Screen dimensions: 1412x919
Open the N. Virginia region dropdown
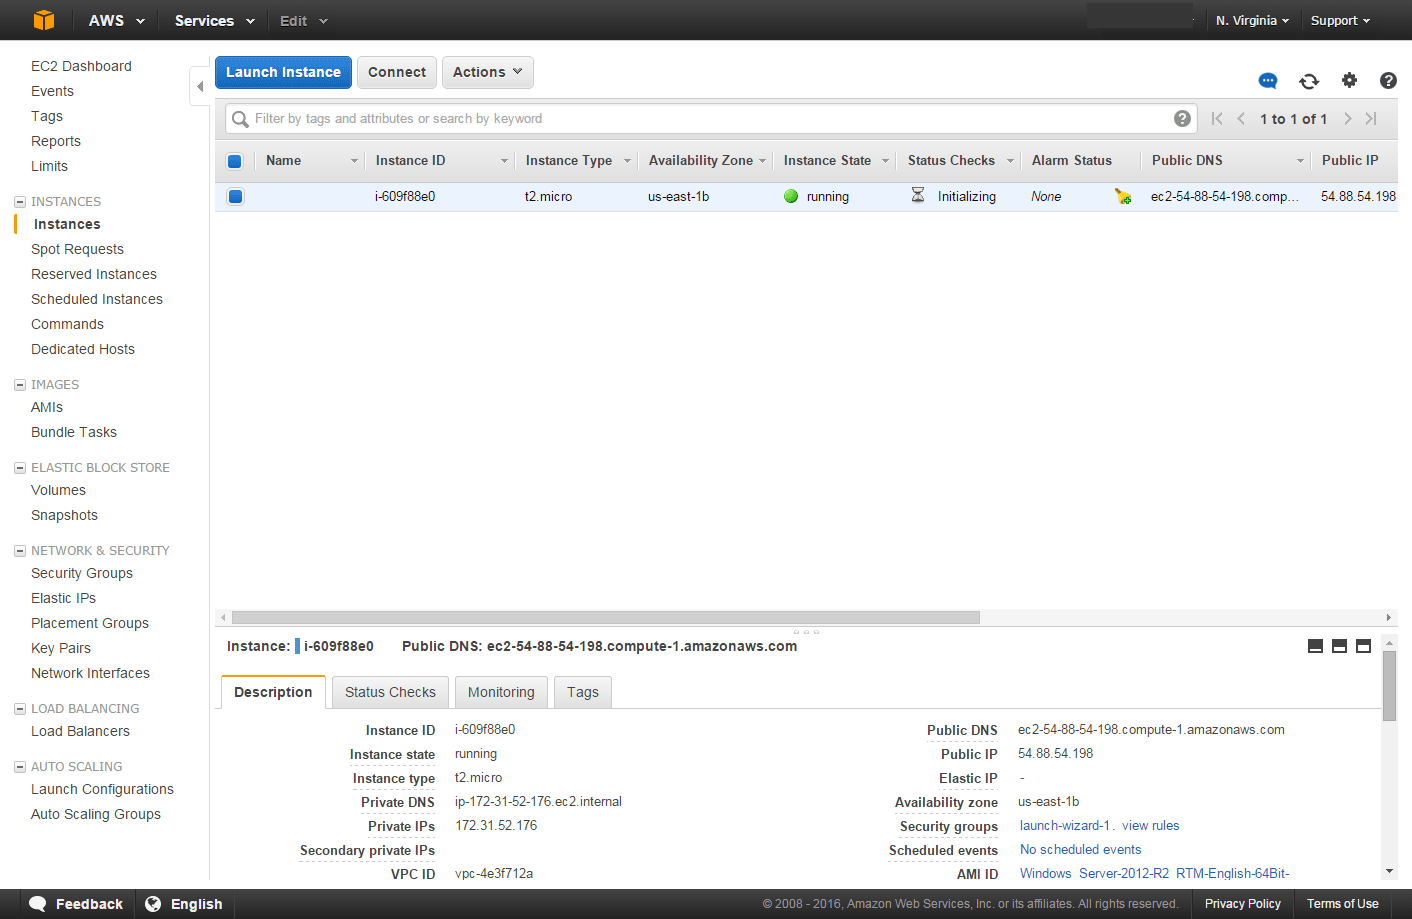coord(1252,20)
